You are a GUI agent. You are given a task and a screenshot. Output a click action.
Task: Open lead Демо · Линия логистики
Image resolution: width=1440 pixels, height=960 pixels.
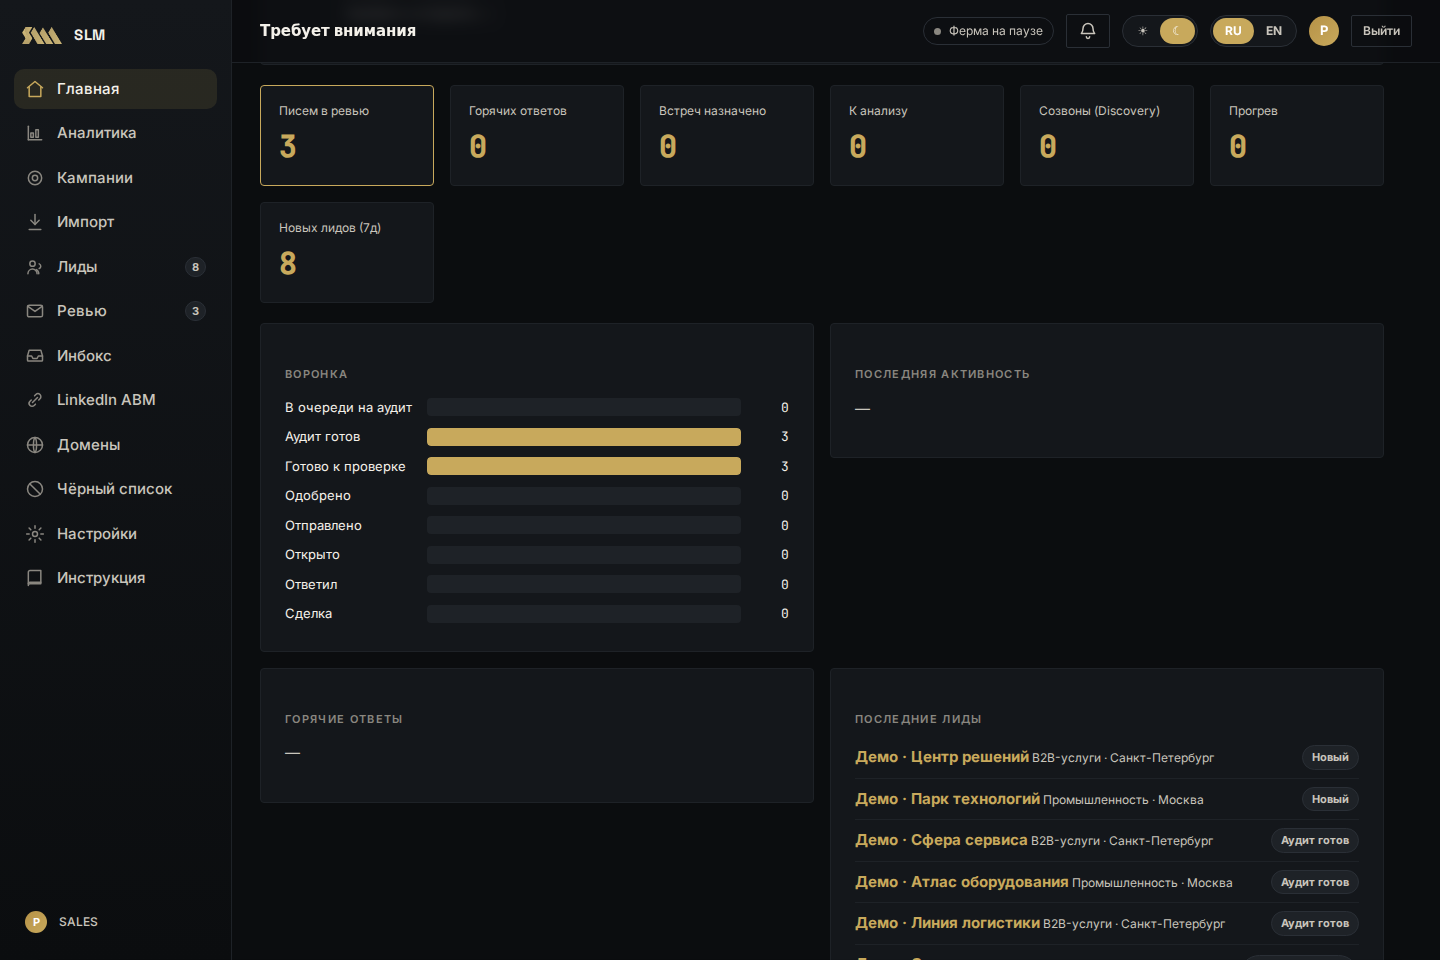(947, 923)
